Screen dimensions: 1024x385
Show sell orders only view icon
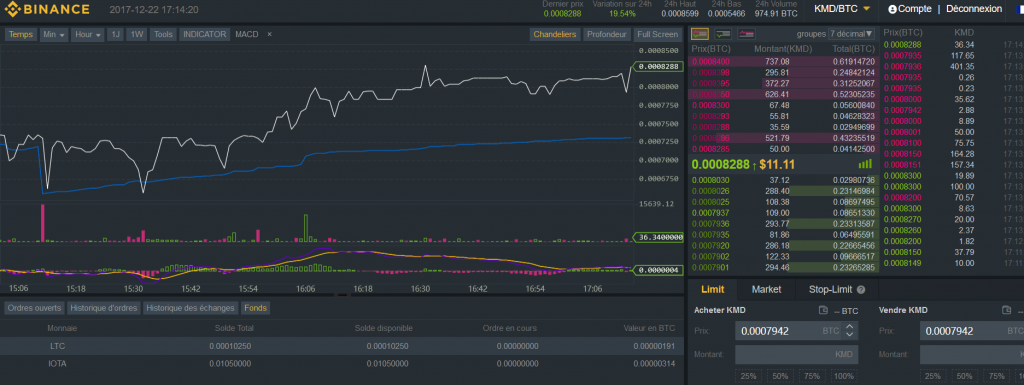click(x=746, y=34)
